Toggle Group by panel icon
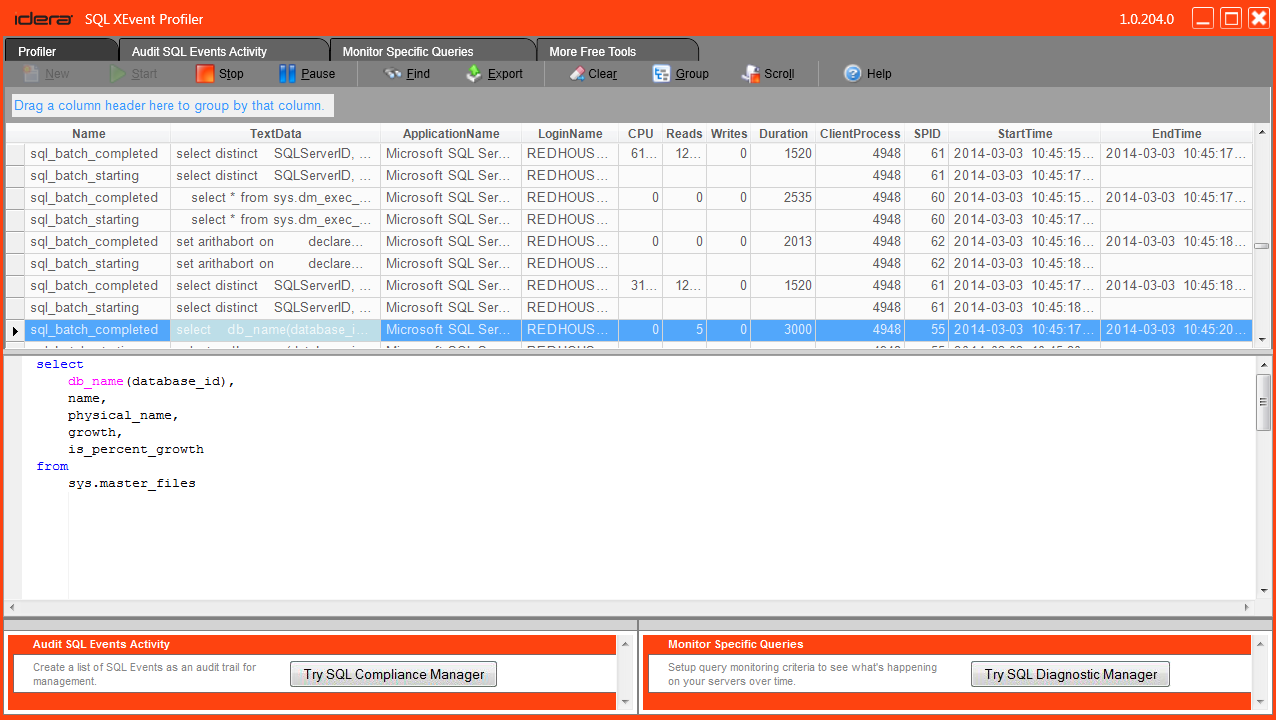Image resolution: width=1276 pixels, height=720 pixels. [661, 74]
